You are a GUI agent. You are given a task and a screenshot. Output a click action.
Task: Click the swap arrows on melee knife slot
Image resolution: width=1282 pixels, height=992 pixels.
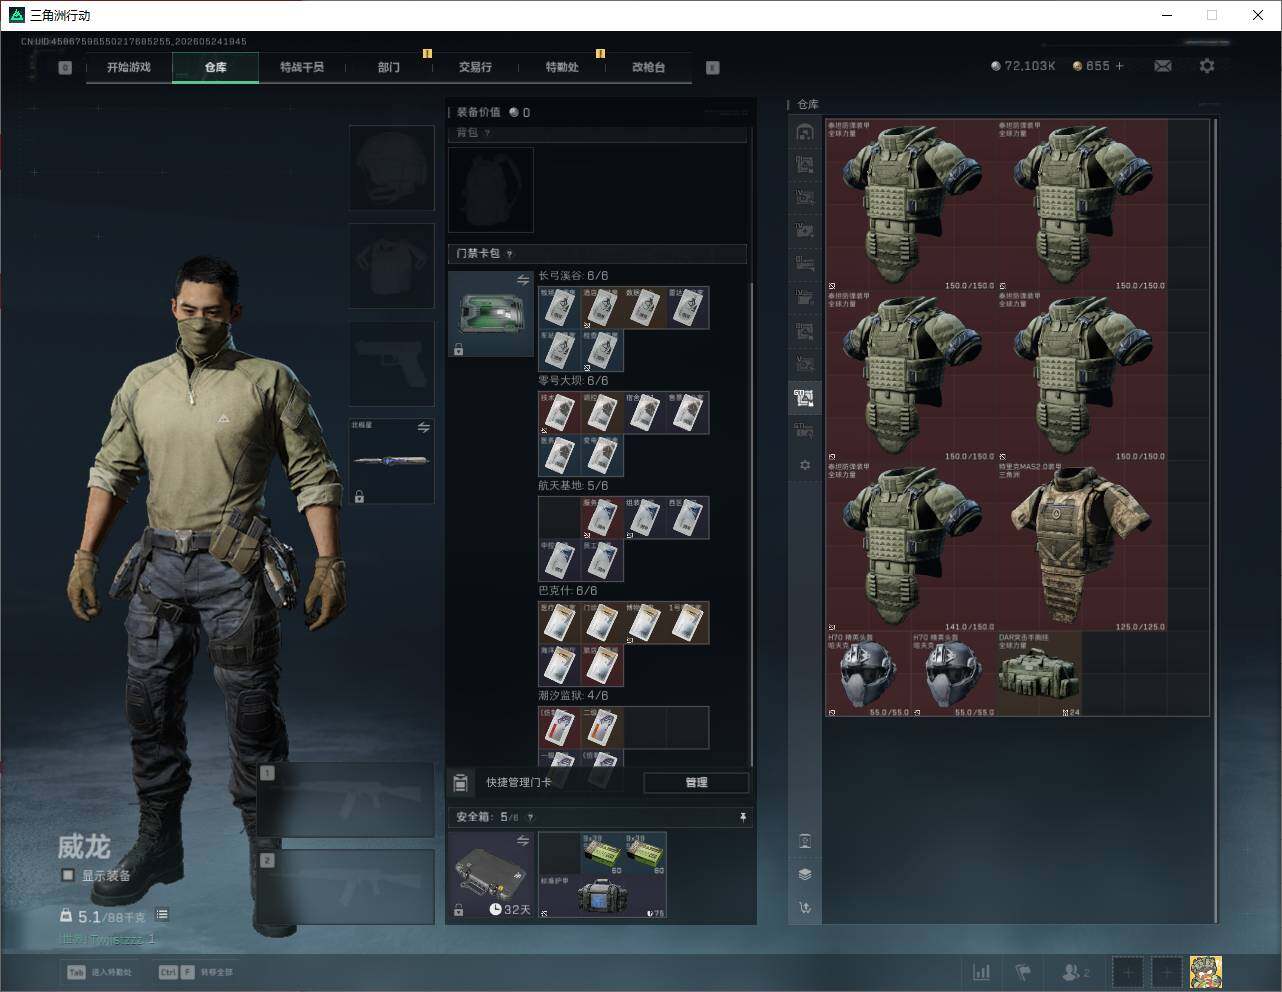click(423, 427)
